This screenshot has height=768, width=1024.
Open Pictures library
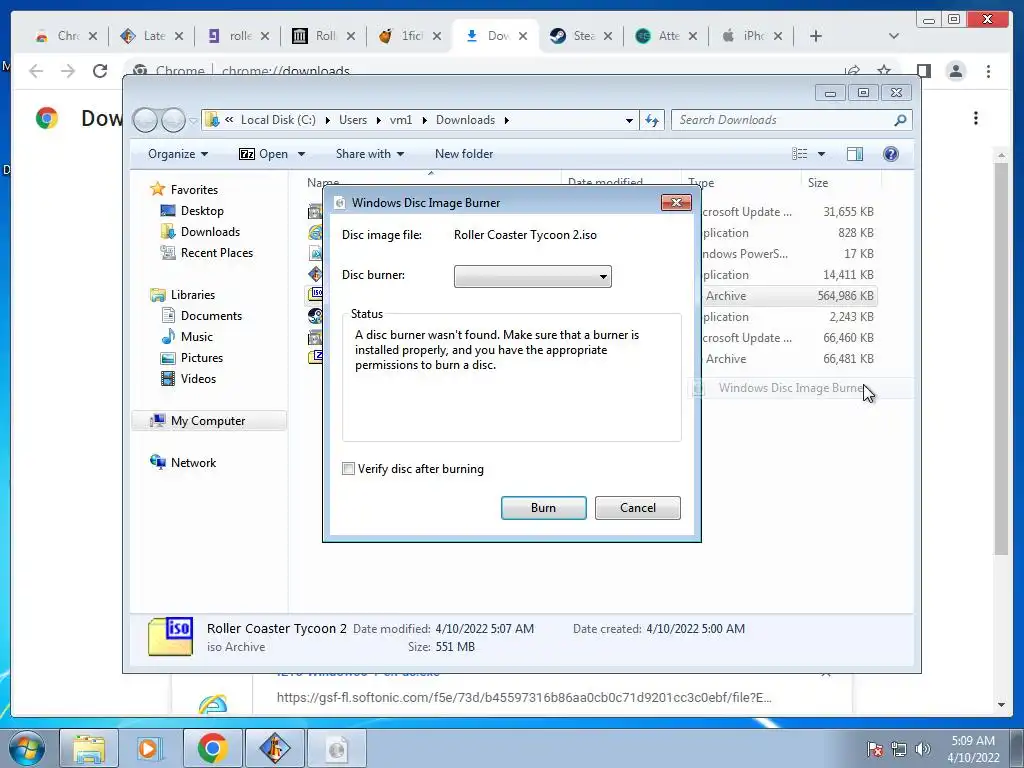click(202, 358)
